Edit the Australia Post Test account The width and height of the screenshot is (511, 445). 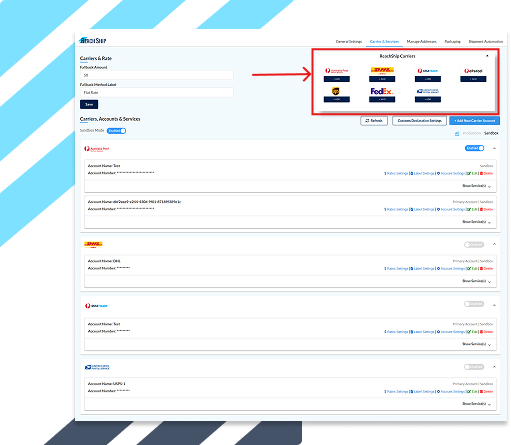(472, 173)
